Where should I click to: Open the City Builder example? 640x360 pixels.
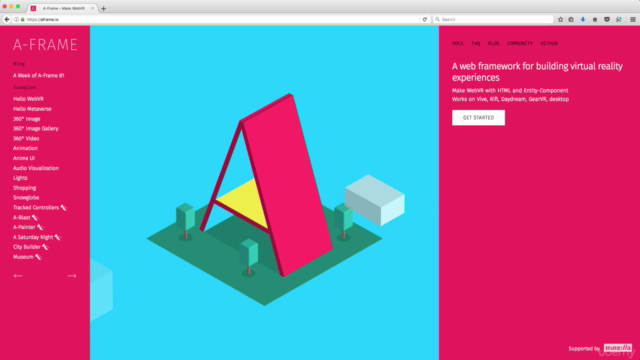click(31, 247)
